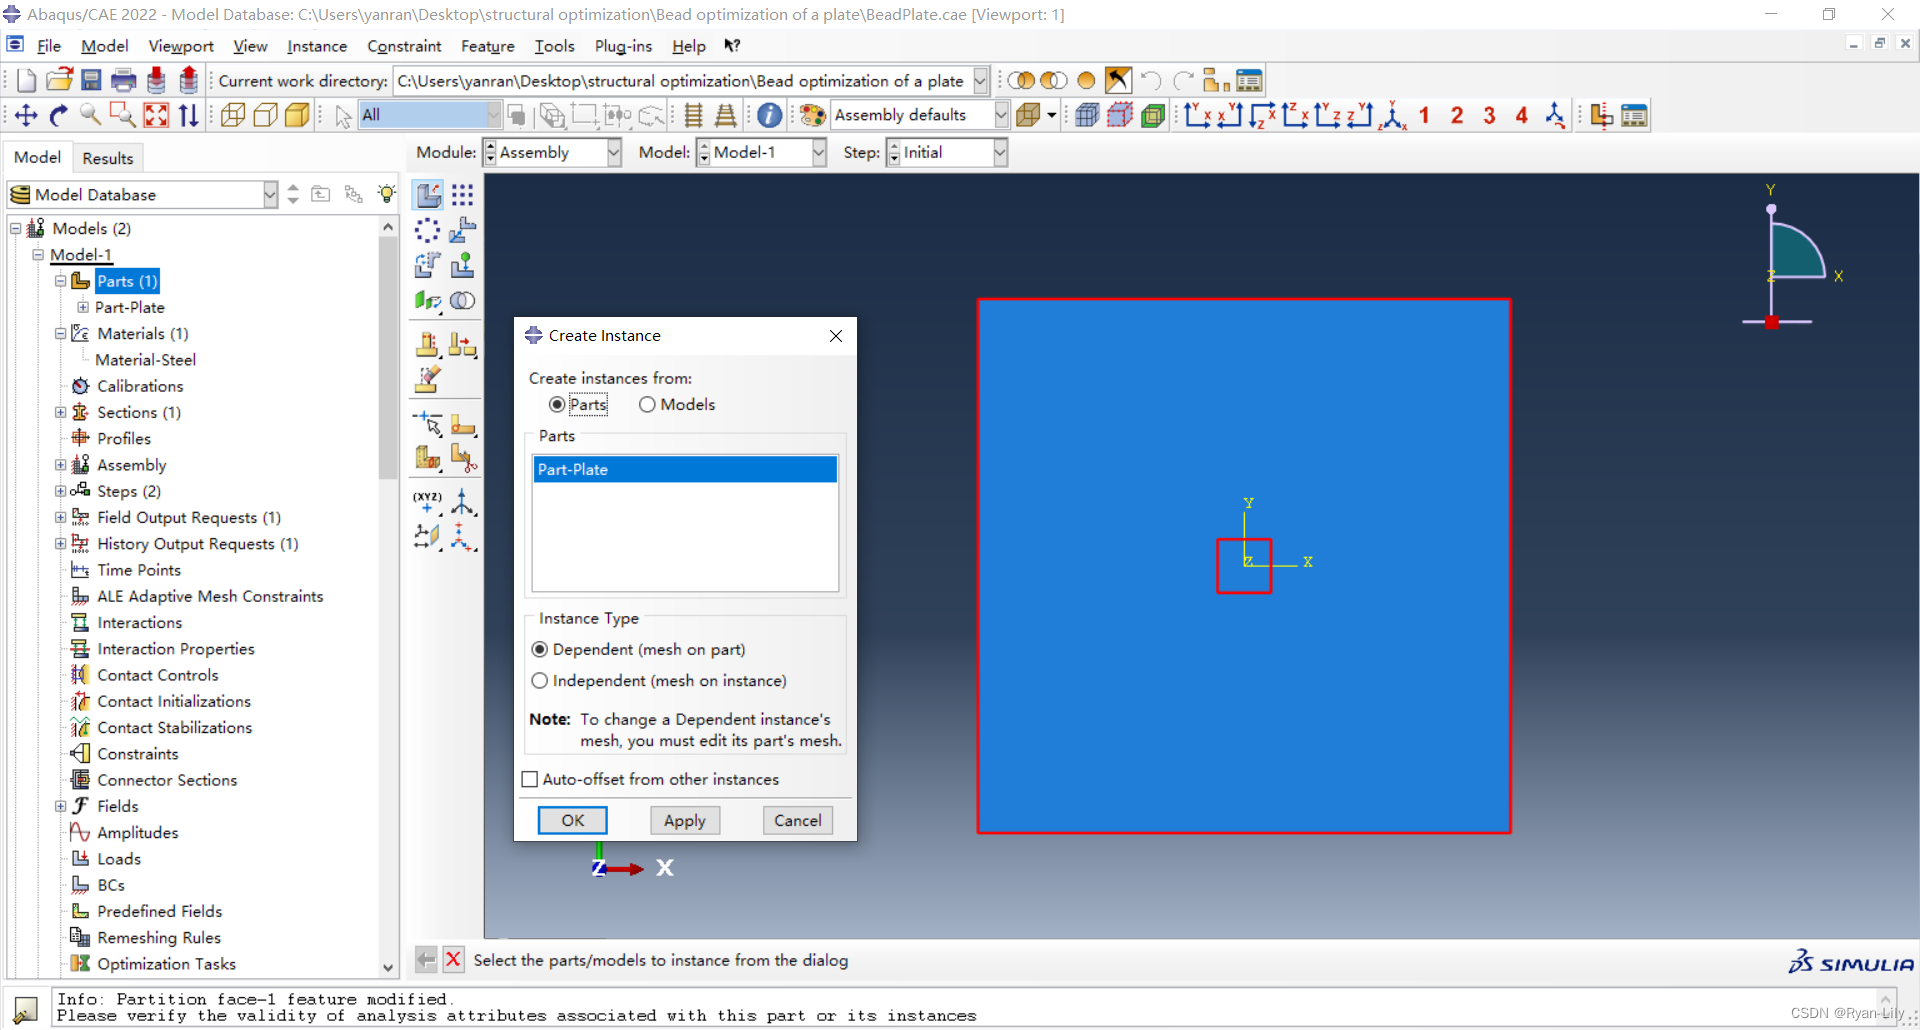Click the Auto-Fit View icon

[156, 115]
